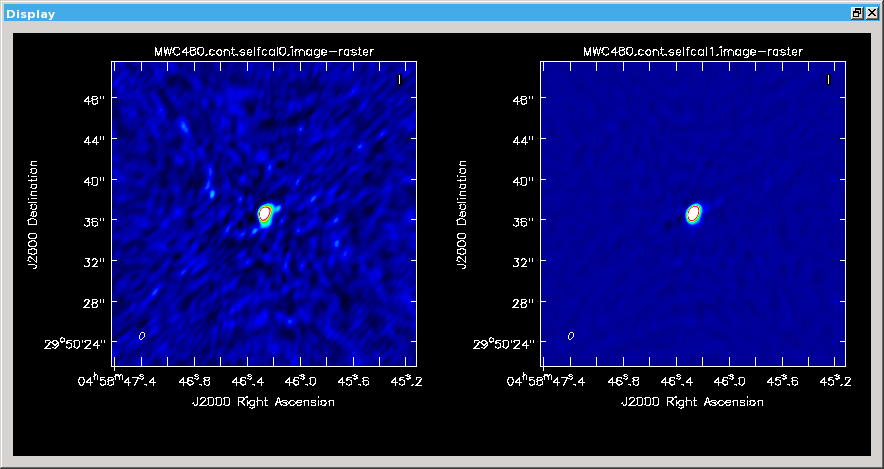The width and height of the screenshot is (884, 469).
Task: Select the MWC480.cont.selfcal0.image-raster title
Action: [x=264, y=51]
